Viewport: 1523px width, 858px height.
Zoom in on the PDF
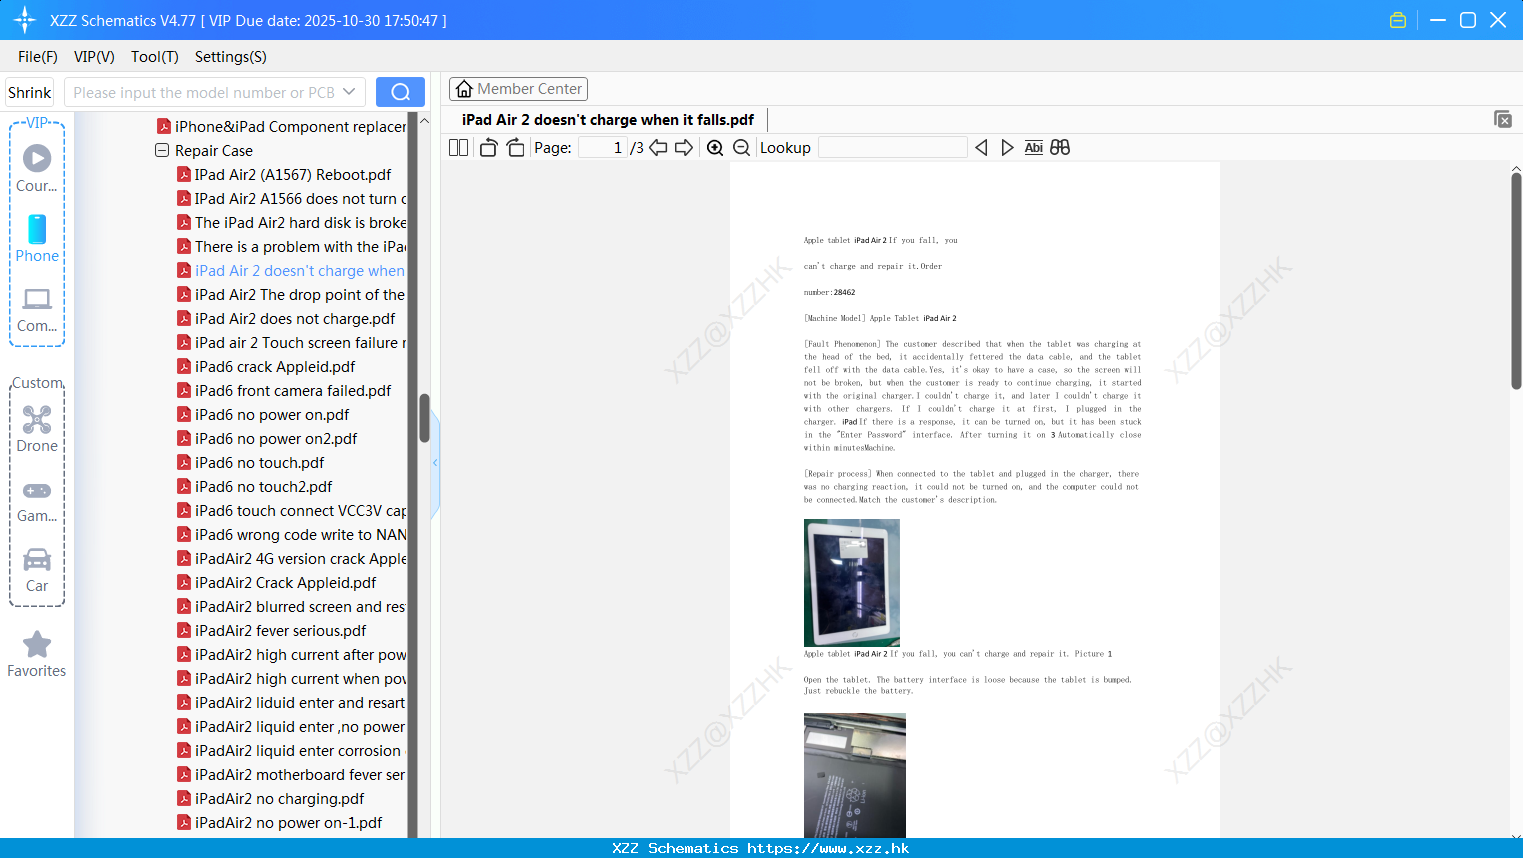tap(715, 148)
